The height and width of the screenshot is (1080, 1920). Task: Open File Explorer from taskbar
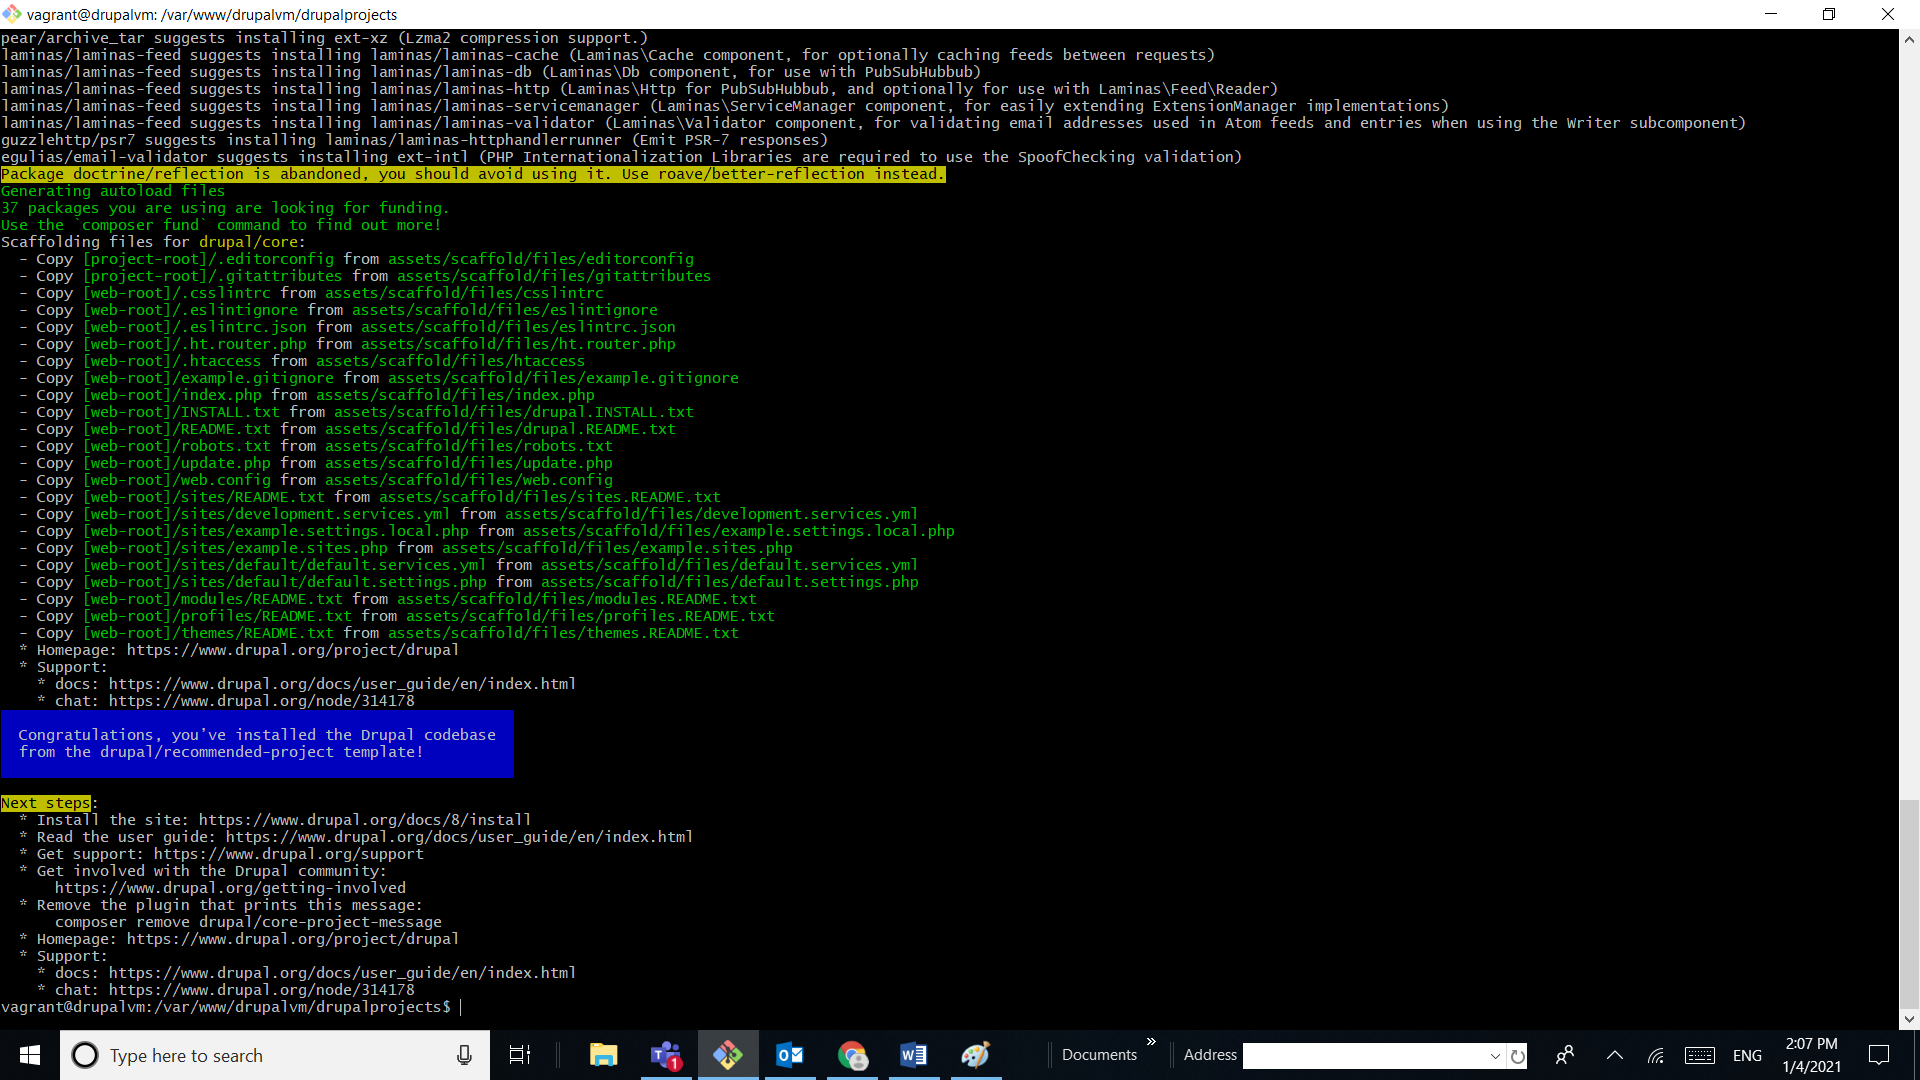click(603, 1055)
